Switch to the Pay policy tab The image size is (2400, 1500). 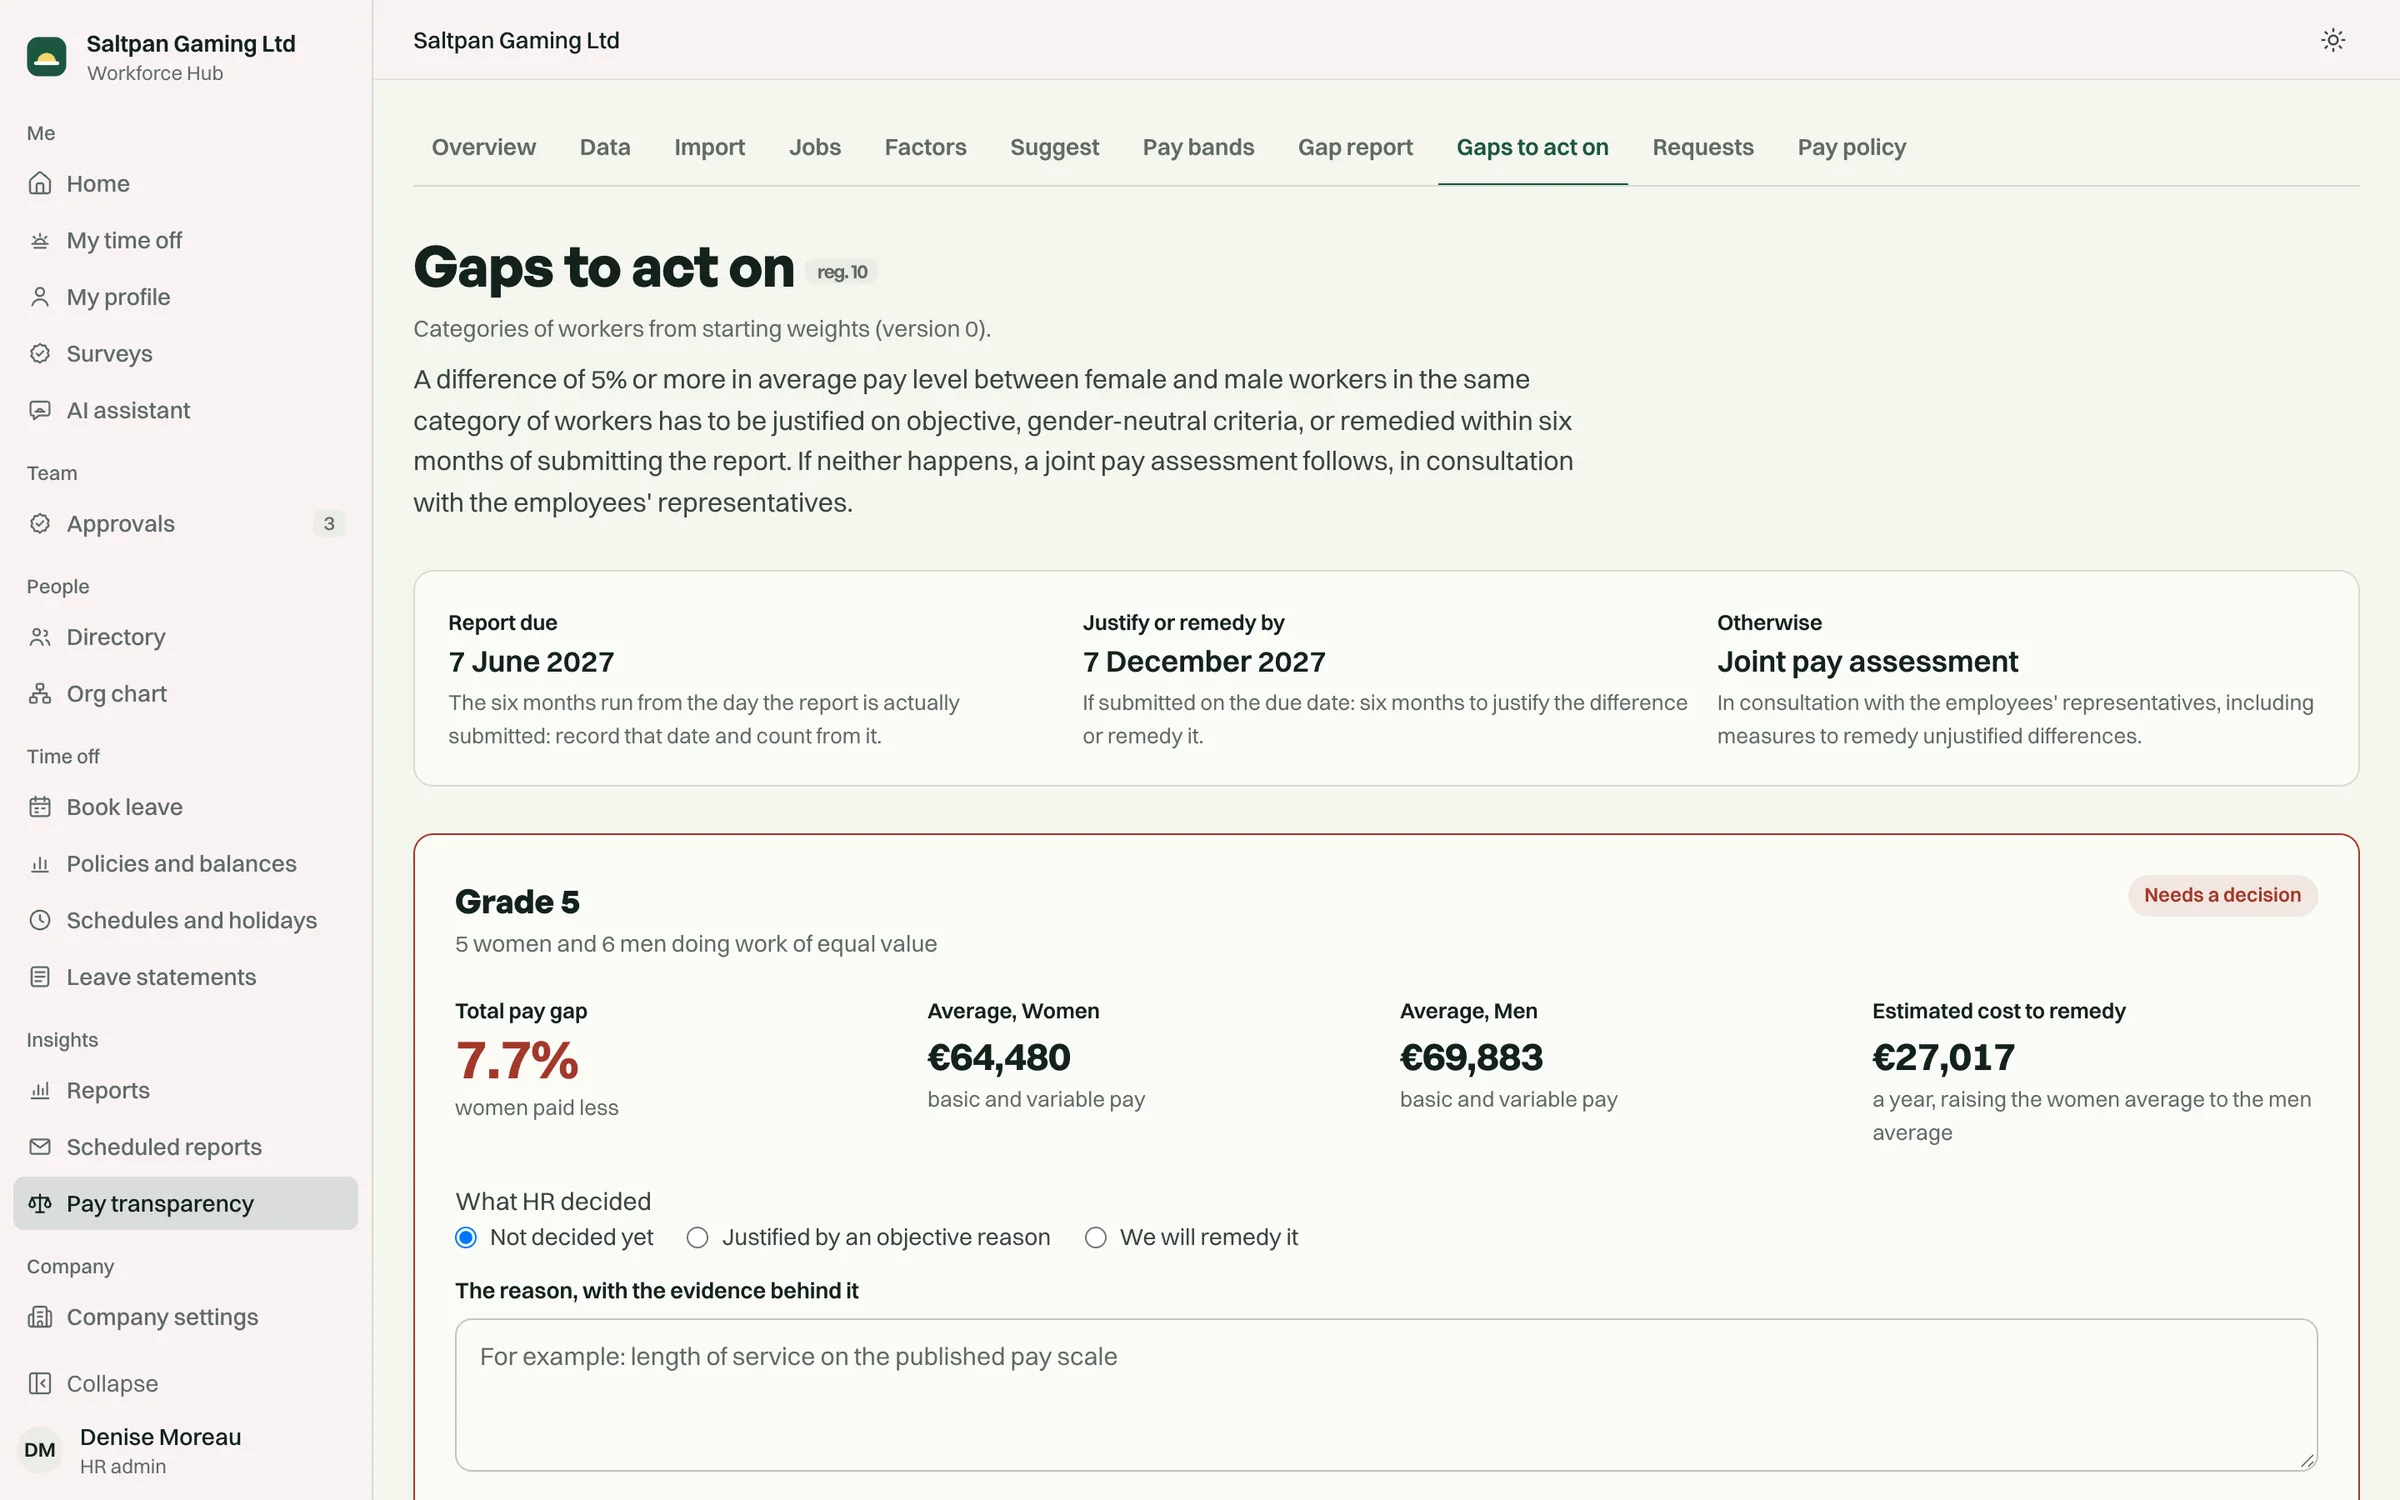pyautogui.click(x=1852, y=147)
